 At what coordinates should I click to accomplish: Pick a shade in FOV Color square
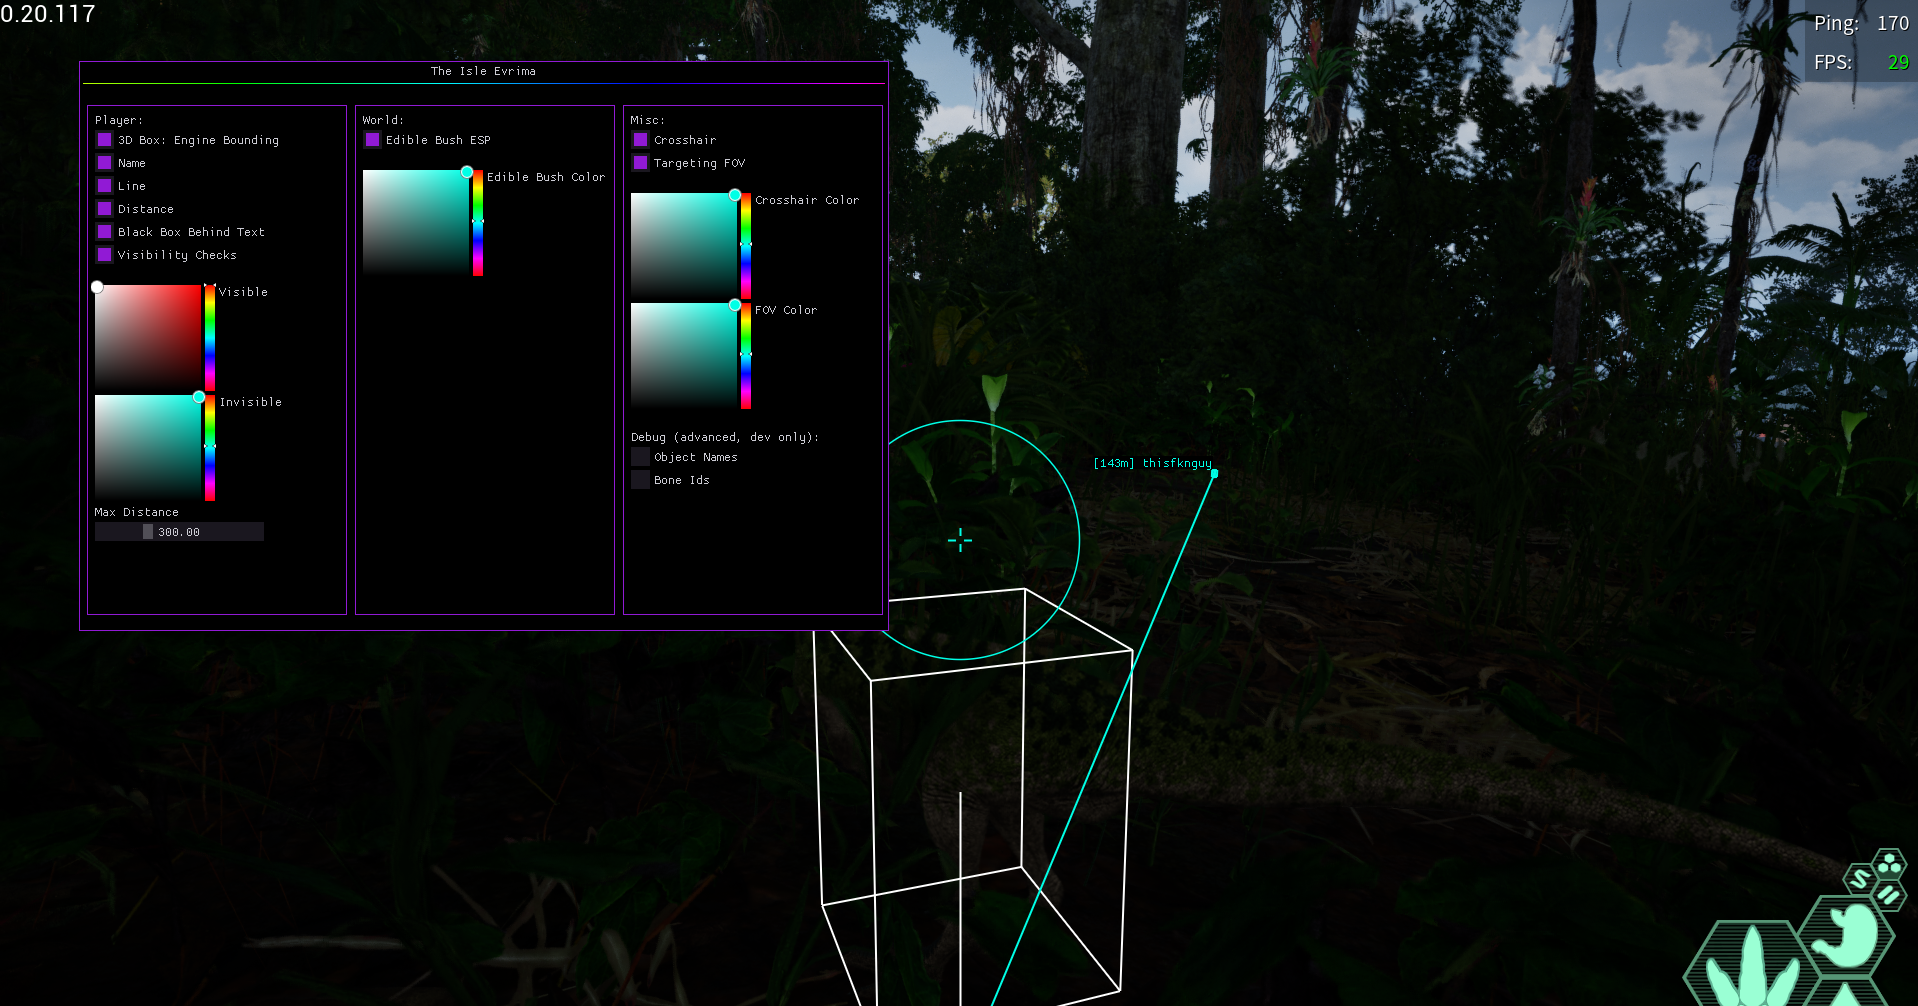[x=684, y=355]
